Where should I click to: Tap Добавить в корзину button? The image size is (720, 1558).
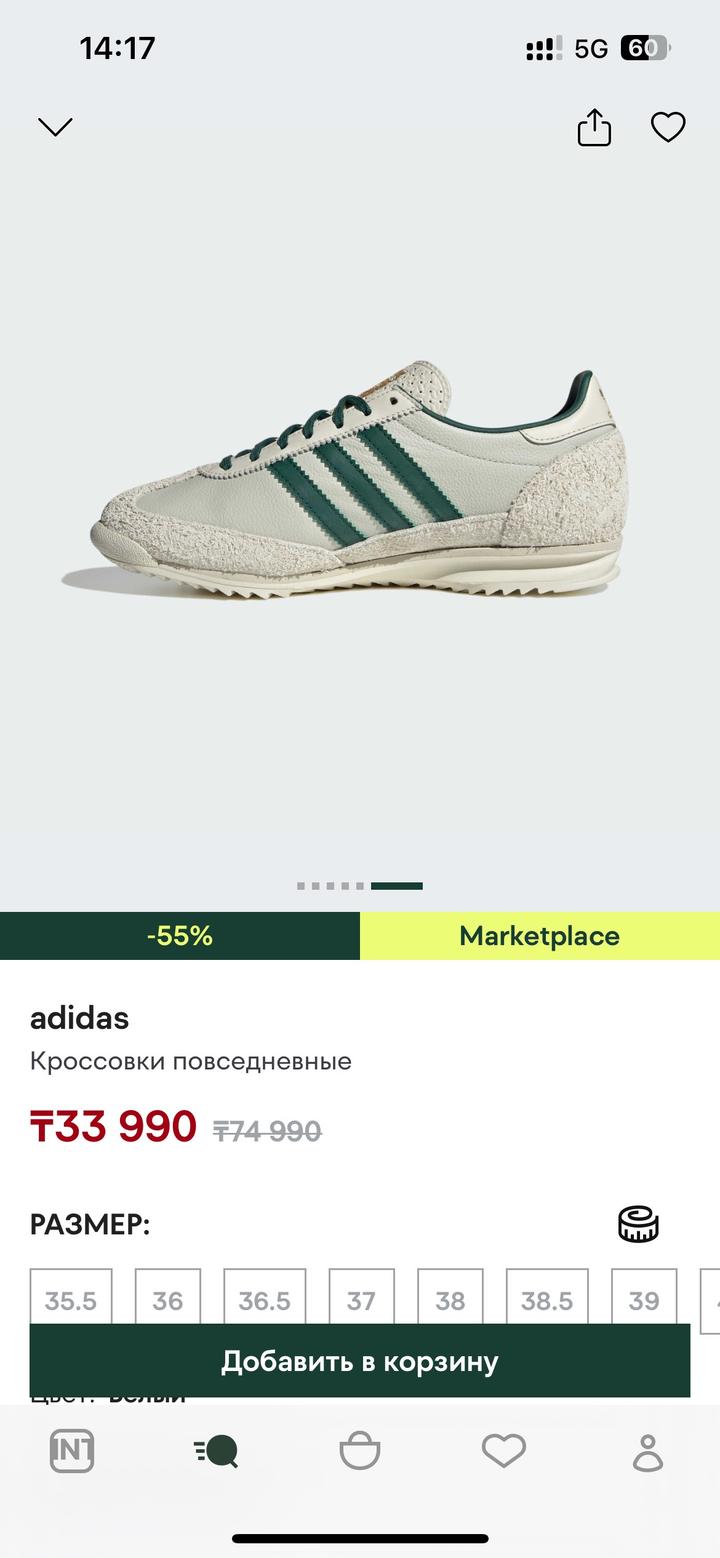click(x=360, y=1361)
